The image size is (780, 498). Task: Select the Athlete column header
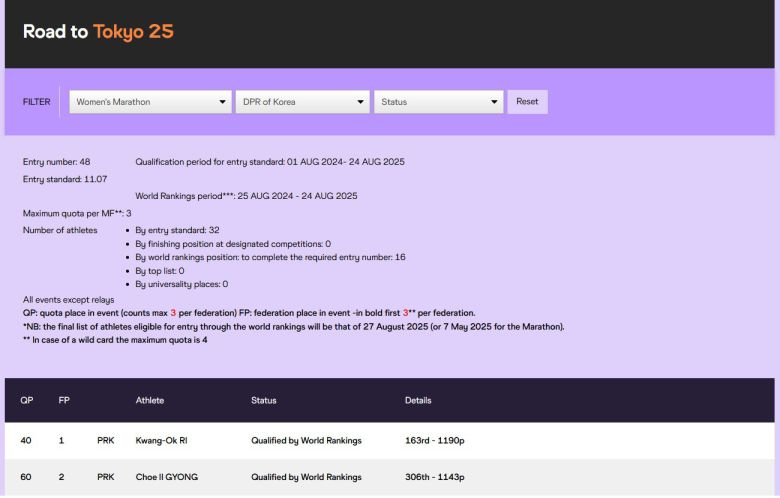tap(150, 401)
